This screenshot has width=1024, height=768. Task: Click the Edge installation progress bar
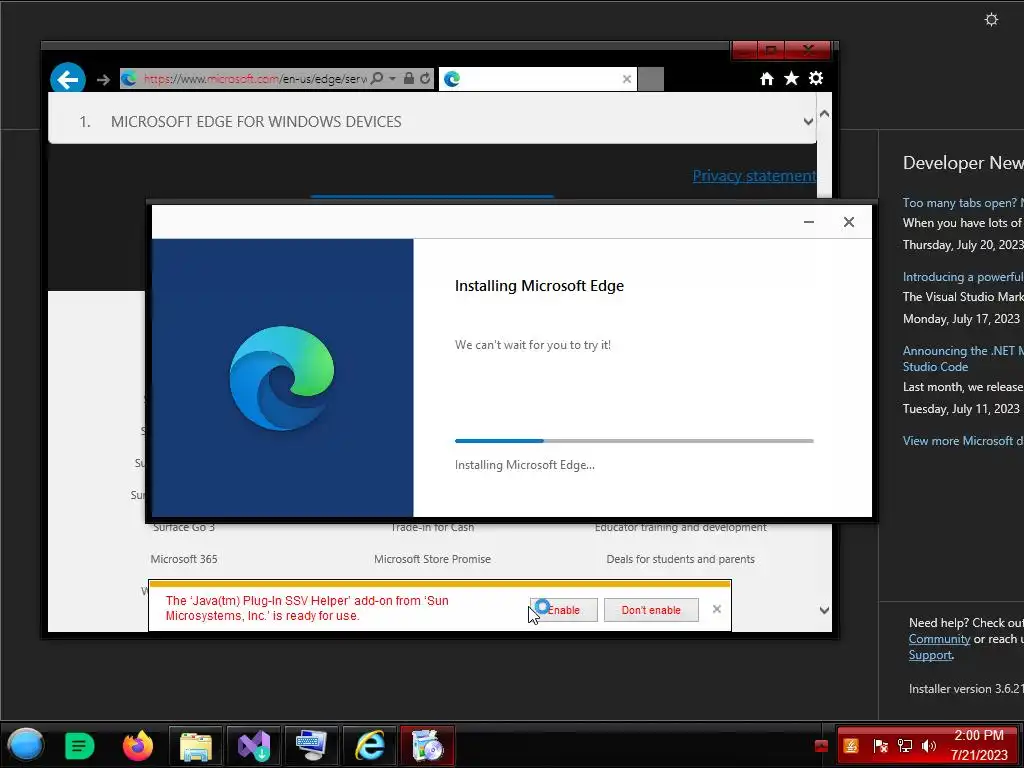[634, 441]
